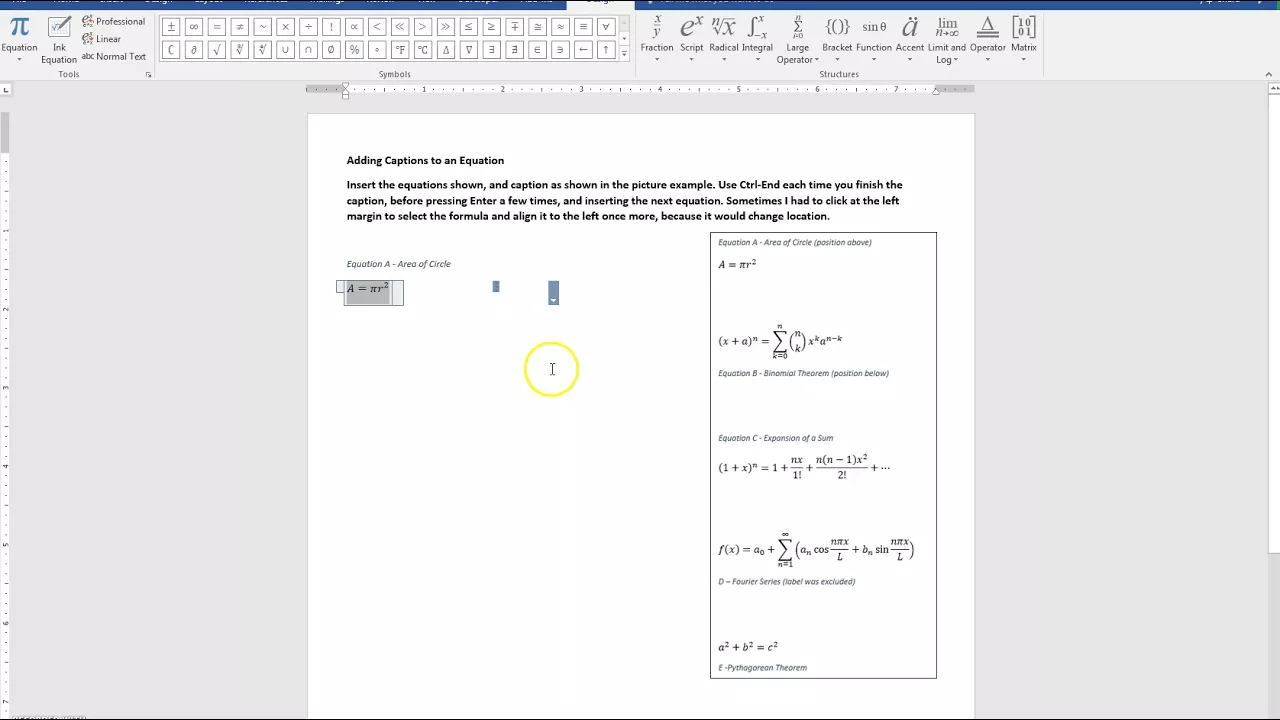Insert the degrees Celsius symbol

click(x=423, y=50)
